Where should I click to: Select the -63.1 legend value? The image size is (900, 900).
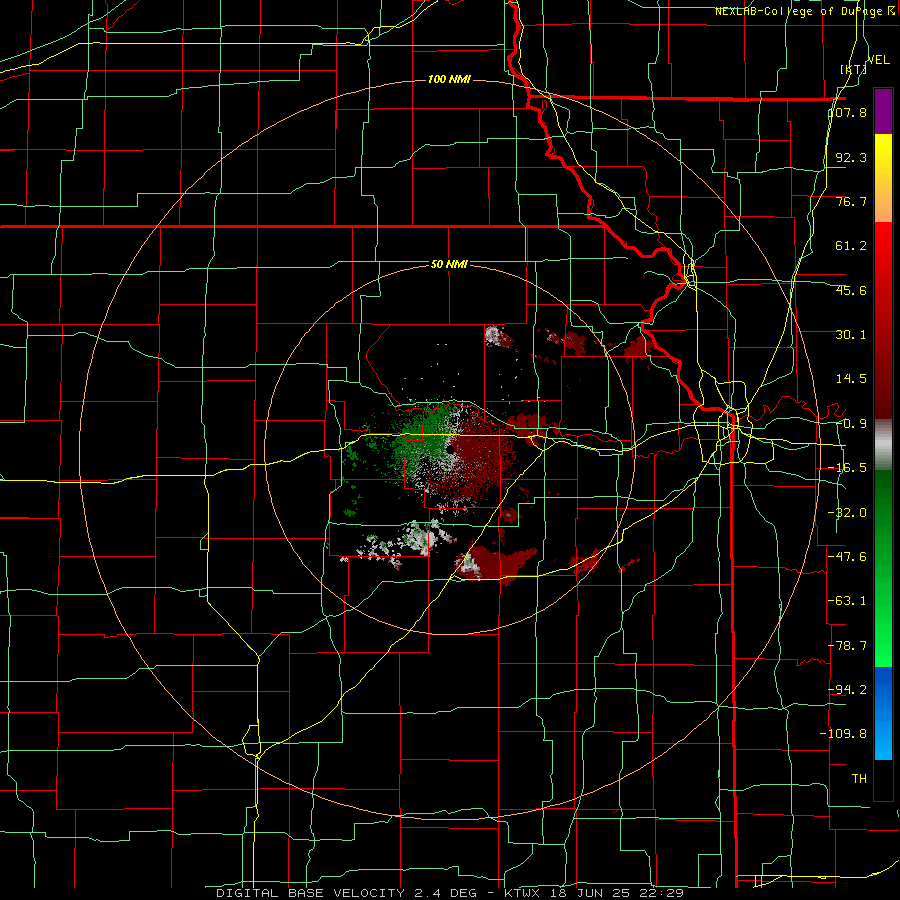coord(848,601)
